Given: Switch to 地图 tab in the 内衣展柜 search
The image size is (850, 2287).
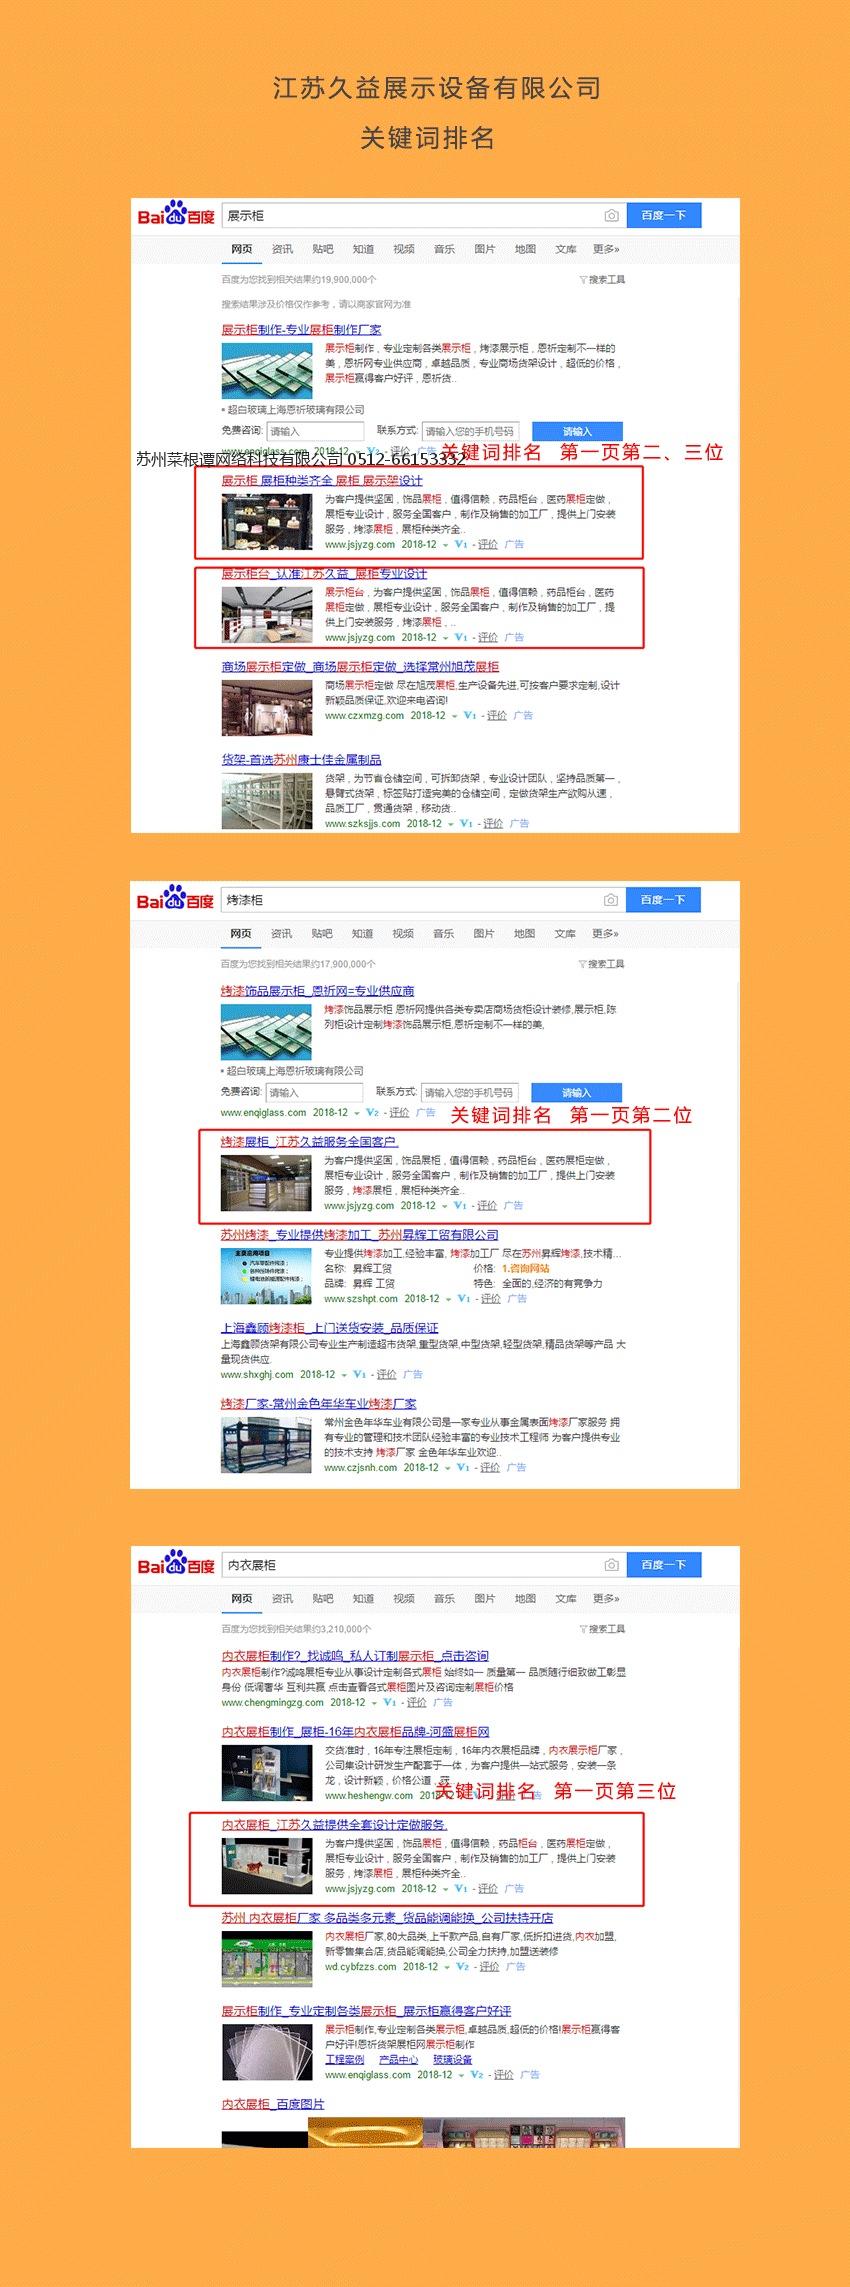Looking at the screenshot, I should tap(525, 1599).
